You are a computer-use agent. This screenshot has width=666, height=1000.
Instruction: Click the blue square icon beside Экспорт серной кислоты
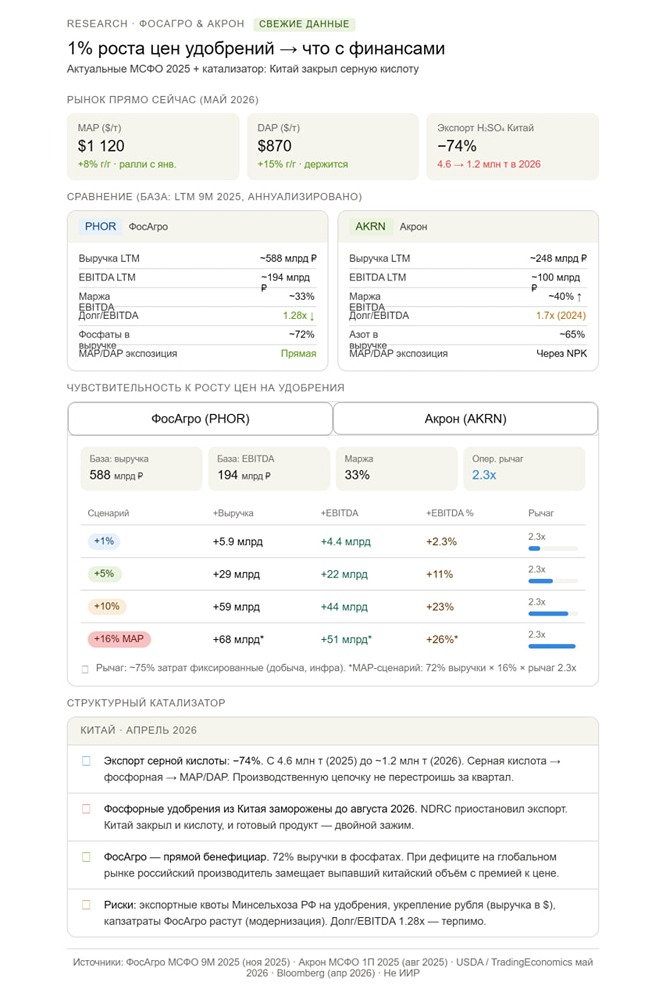[86, 761]
